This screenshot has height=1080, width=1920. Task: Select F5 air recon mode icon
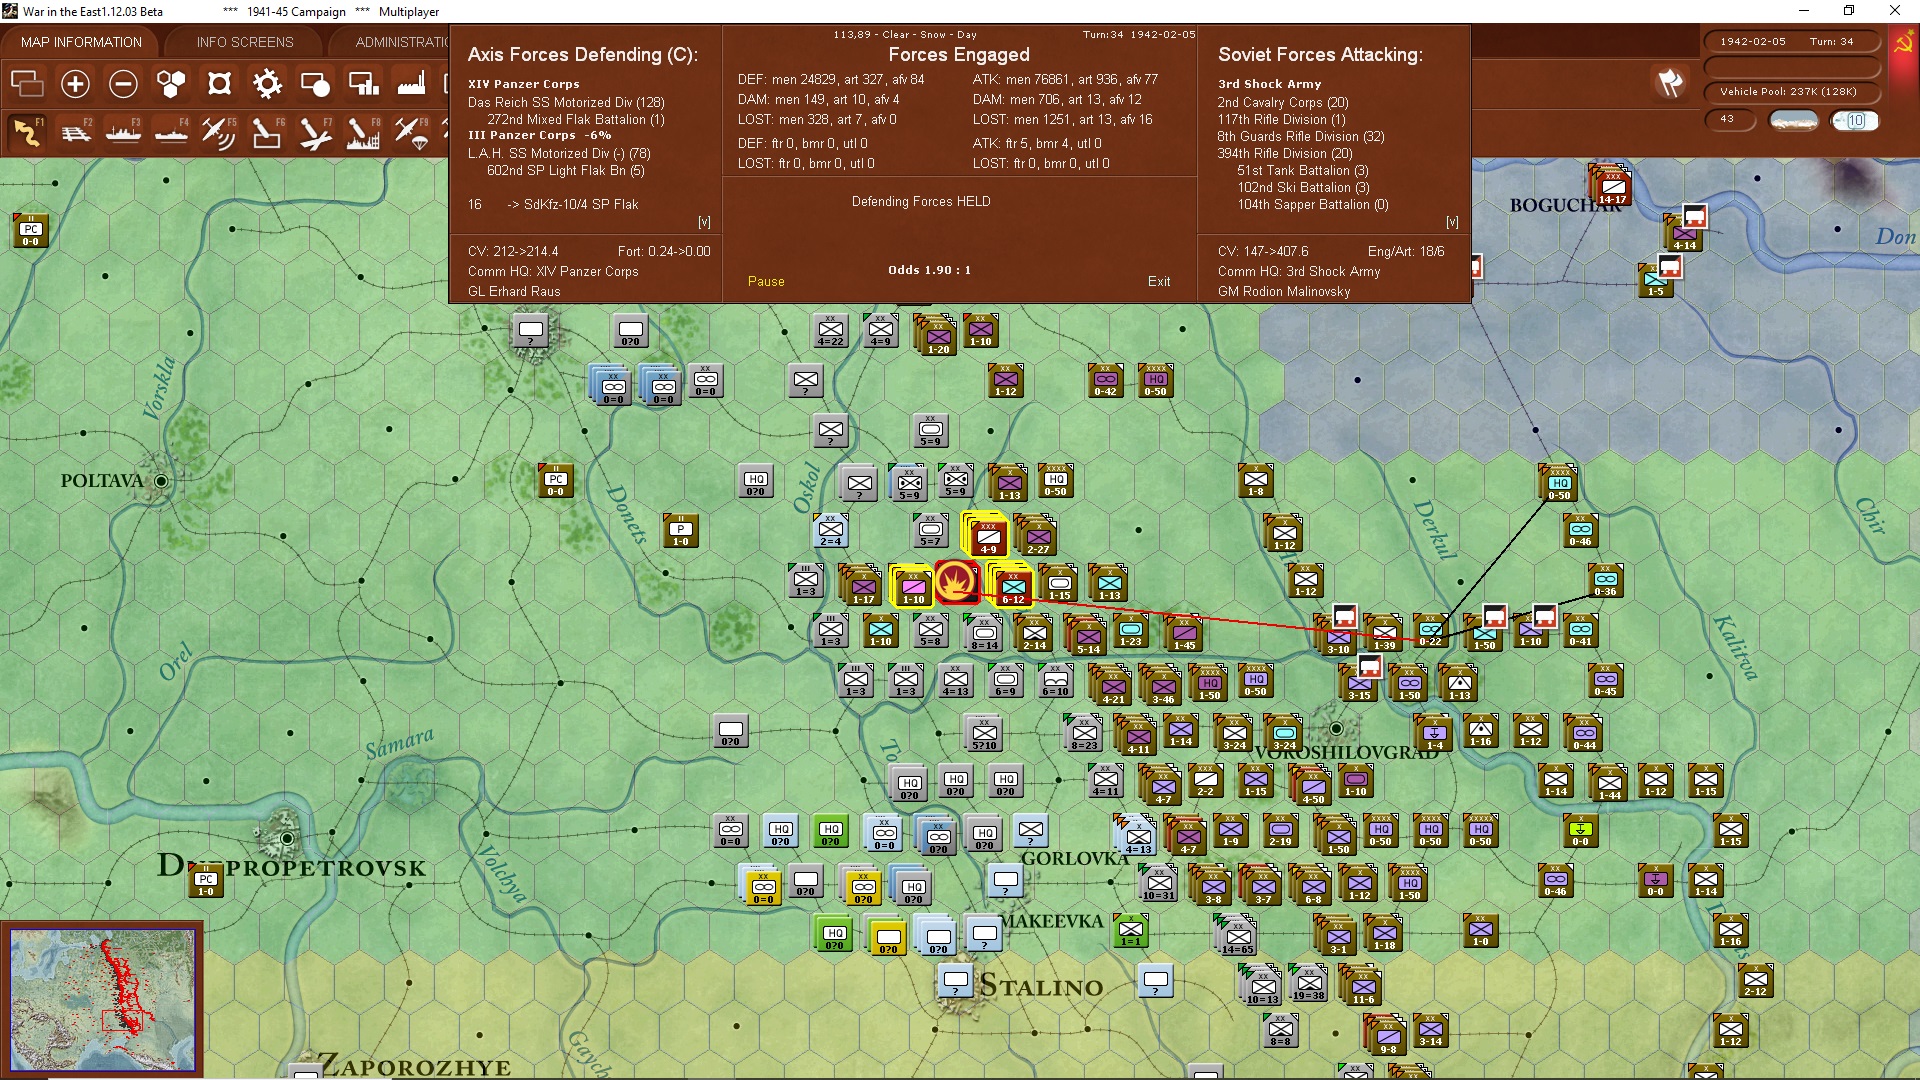tap(219, 132)
